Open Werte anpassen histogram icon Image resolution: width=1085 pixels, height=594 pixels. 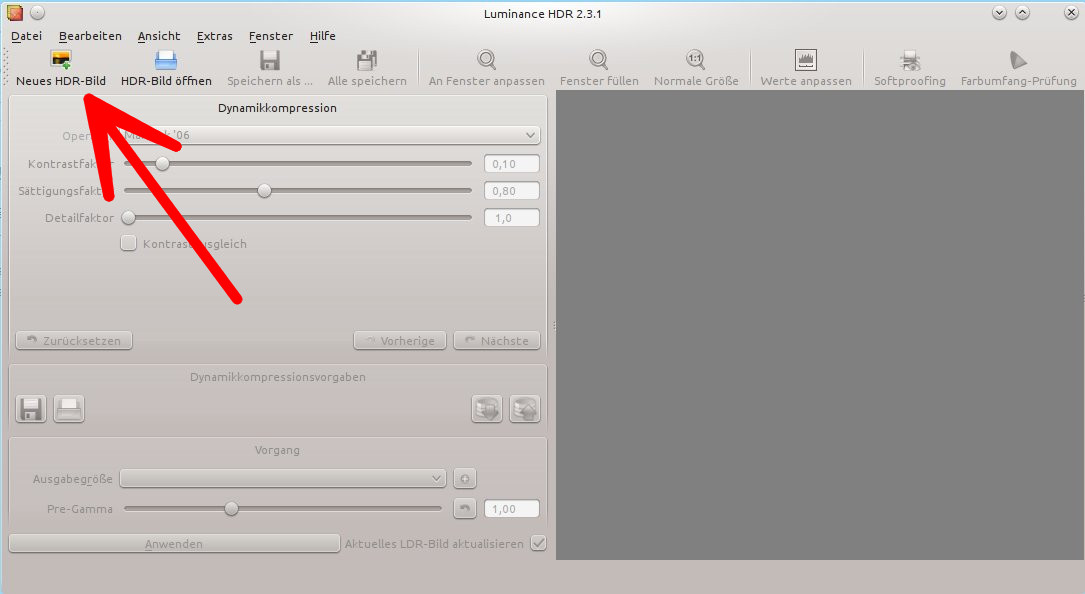click(805, 60)
